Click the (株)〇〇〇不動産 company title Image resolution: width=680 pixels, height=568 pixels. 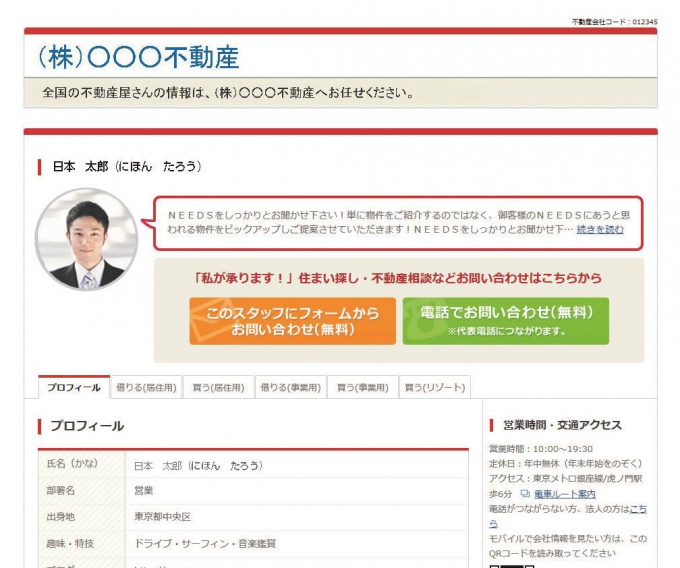[x=139, y=58]
